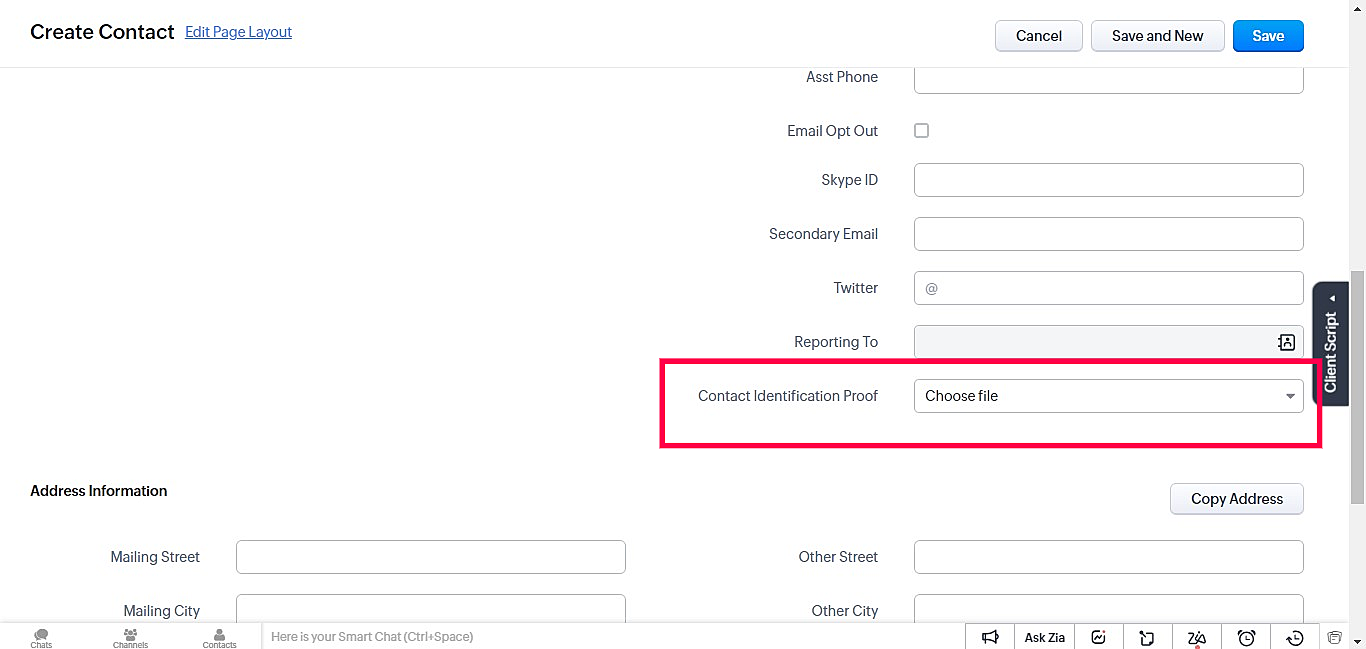
Task: Open the Zia notifications icon
Action: pyautogui.click(x=1197, y=637)
